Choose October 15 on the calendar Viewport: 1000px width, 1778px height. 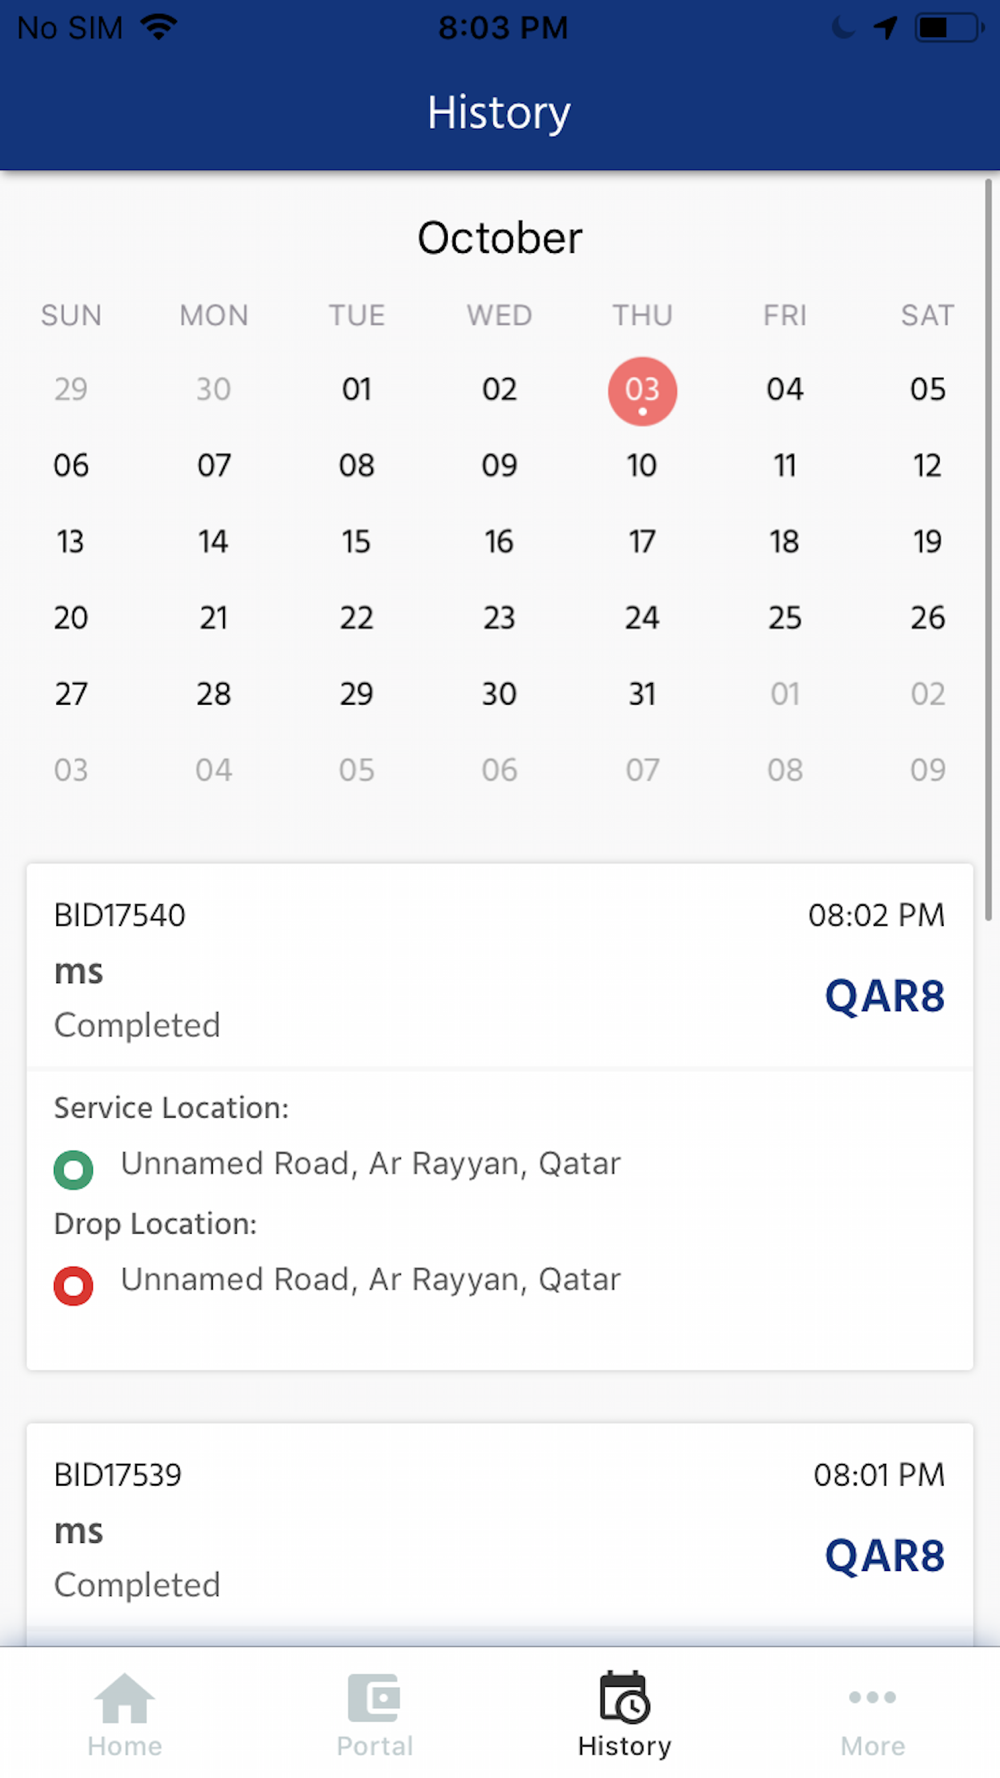pos(356,542)
